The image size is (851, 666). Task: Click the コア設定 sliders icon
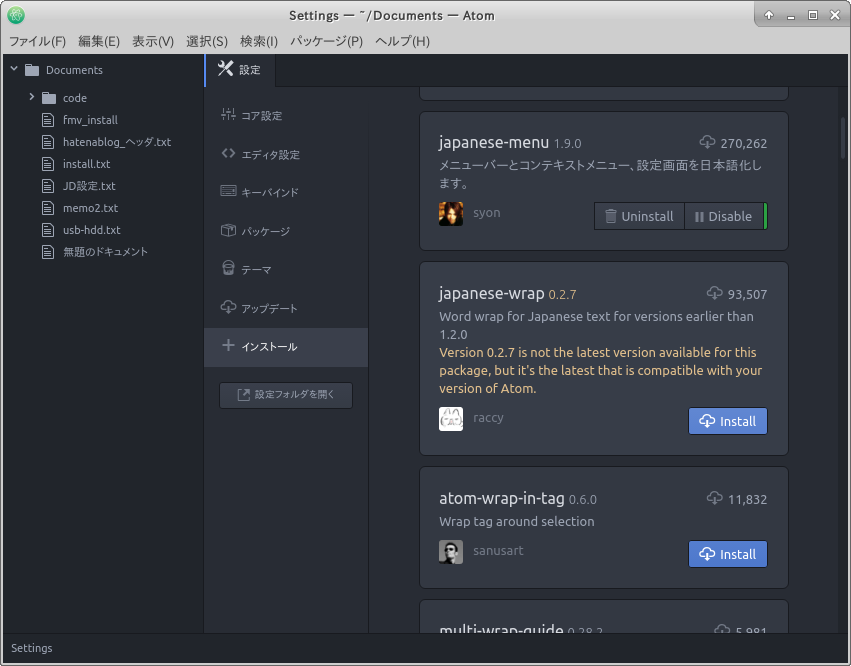click(228, 114)
